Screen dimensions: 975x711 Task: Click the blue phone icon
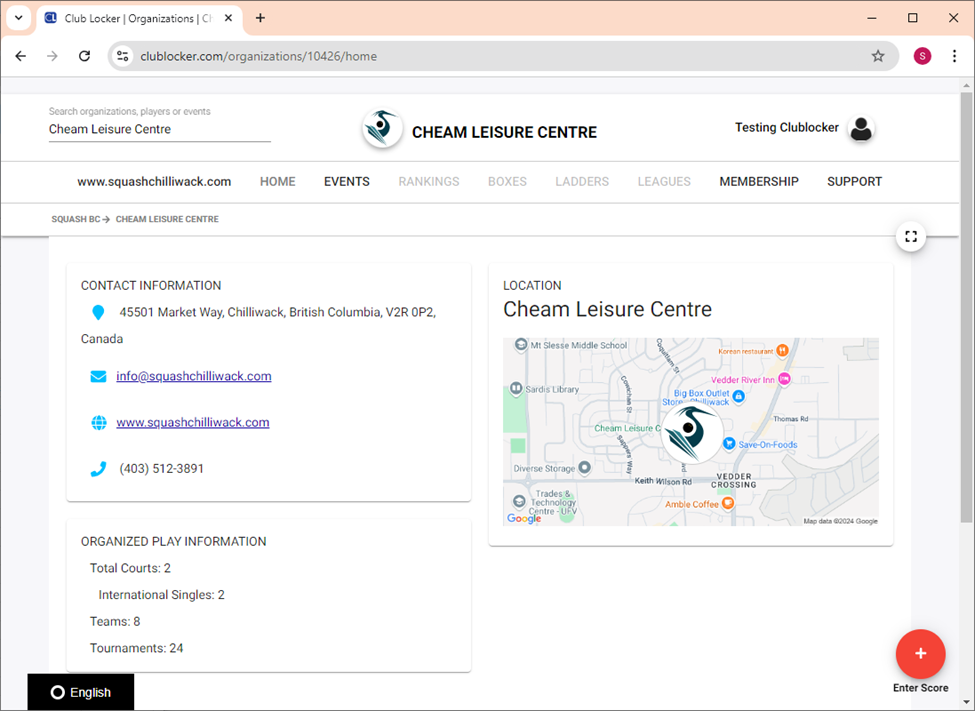[98, 469]
